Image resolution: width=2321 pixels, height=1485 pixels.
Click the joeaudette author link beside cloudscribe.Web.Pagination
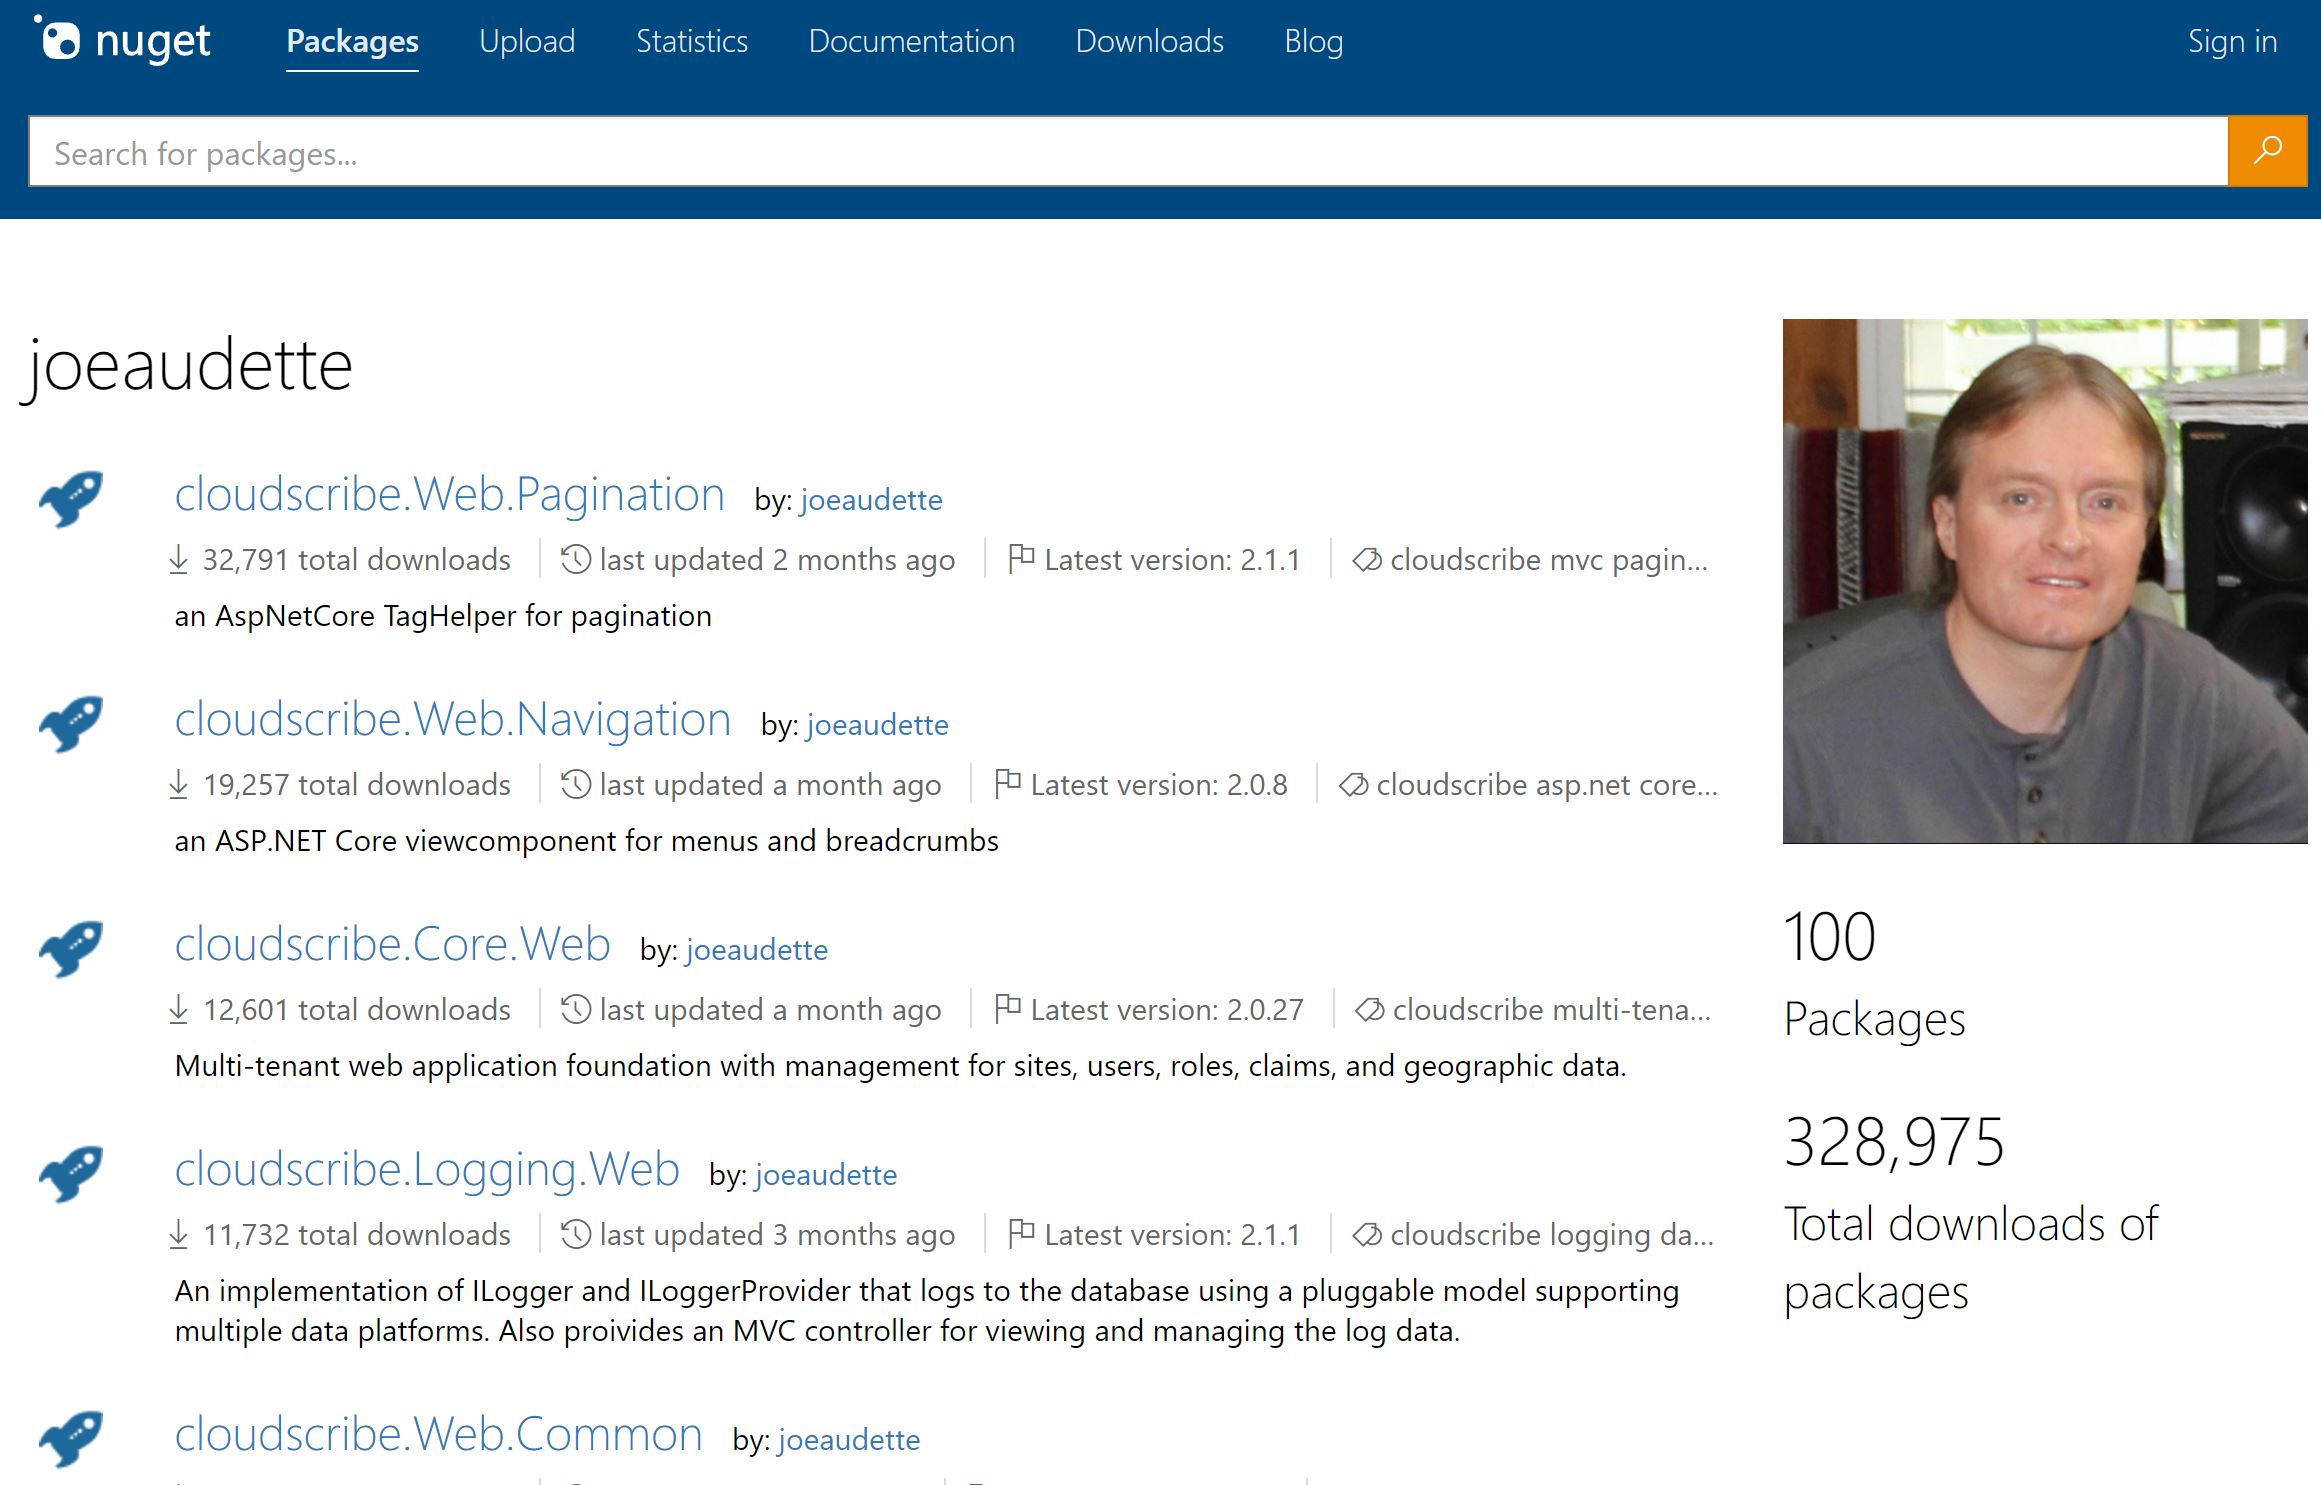pyautogui.click(x=871, y=499)
